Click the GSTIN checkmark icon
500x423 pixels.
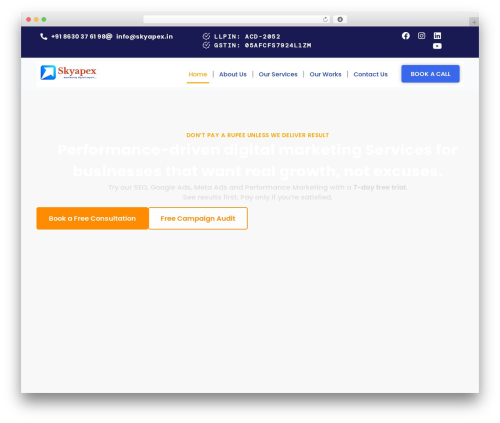(x=206, y=45)
